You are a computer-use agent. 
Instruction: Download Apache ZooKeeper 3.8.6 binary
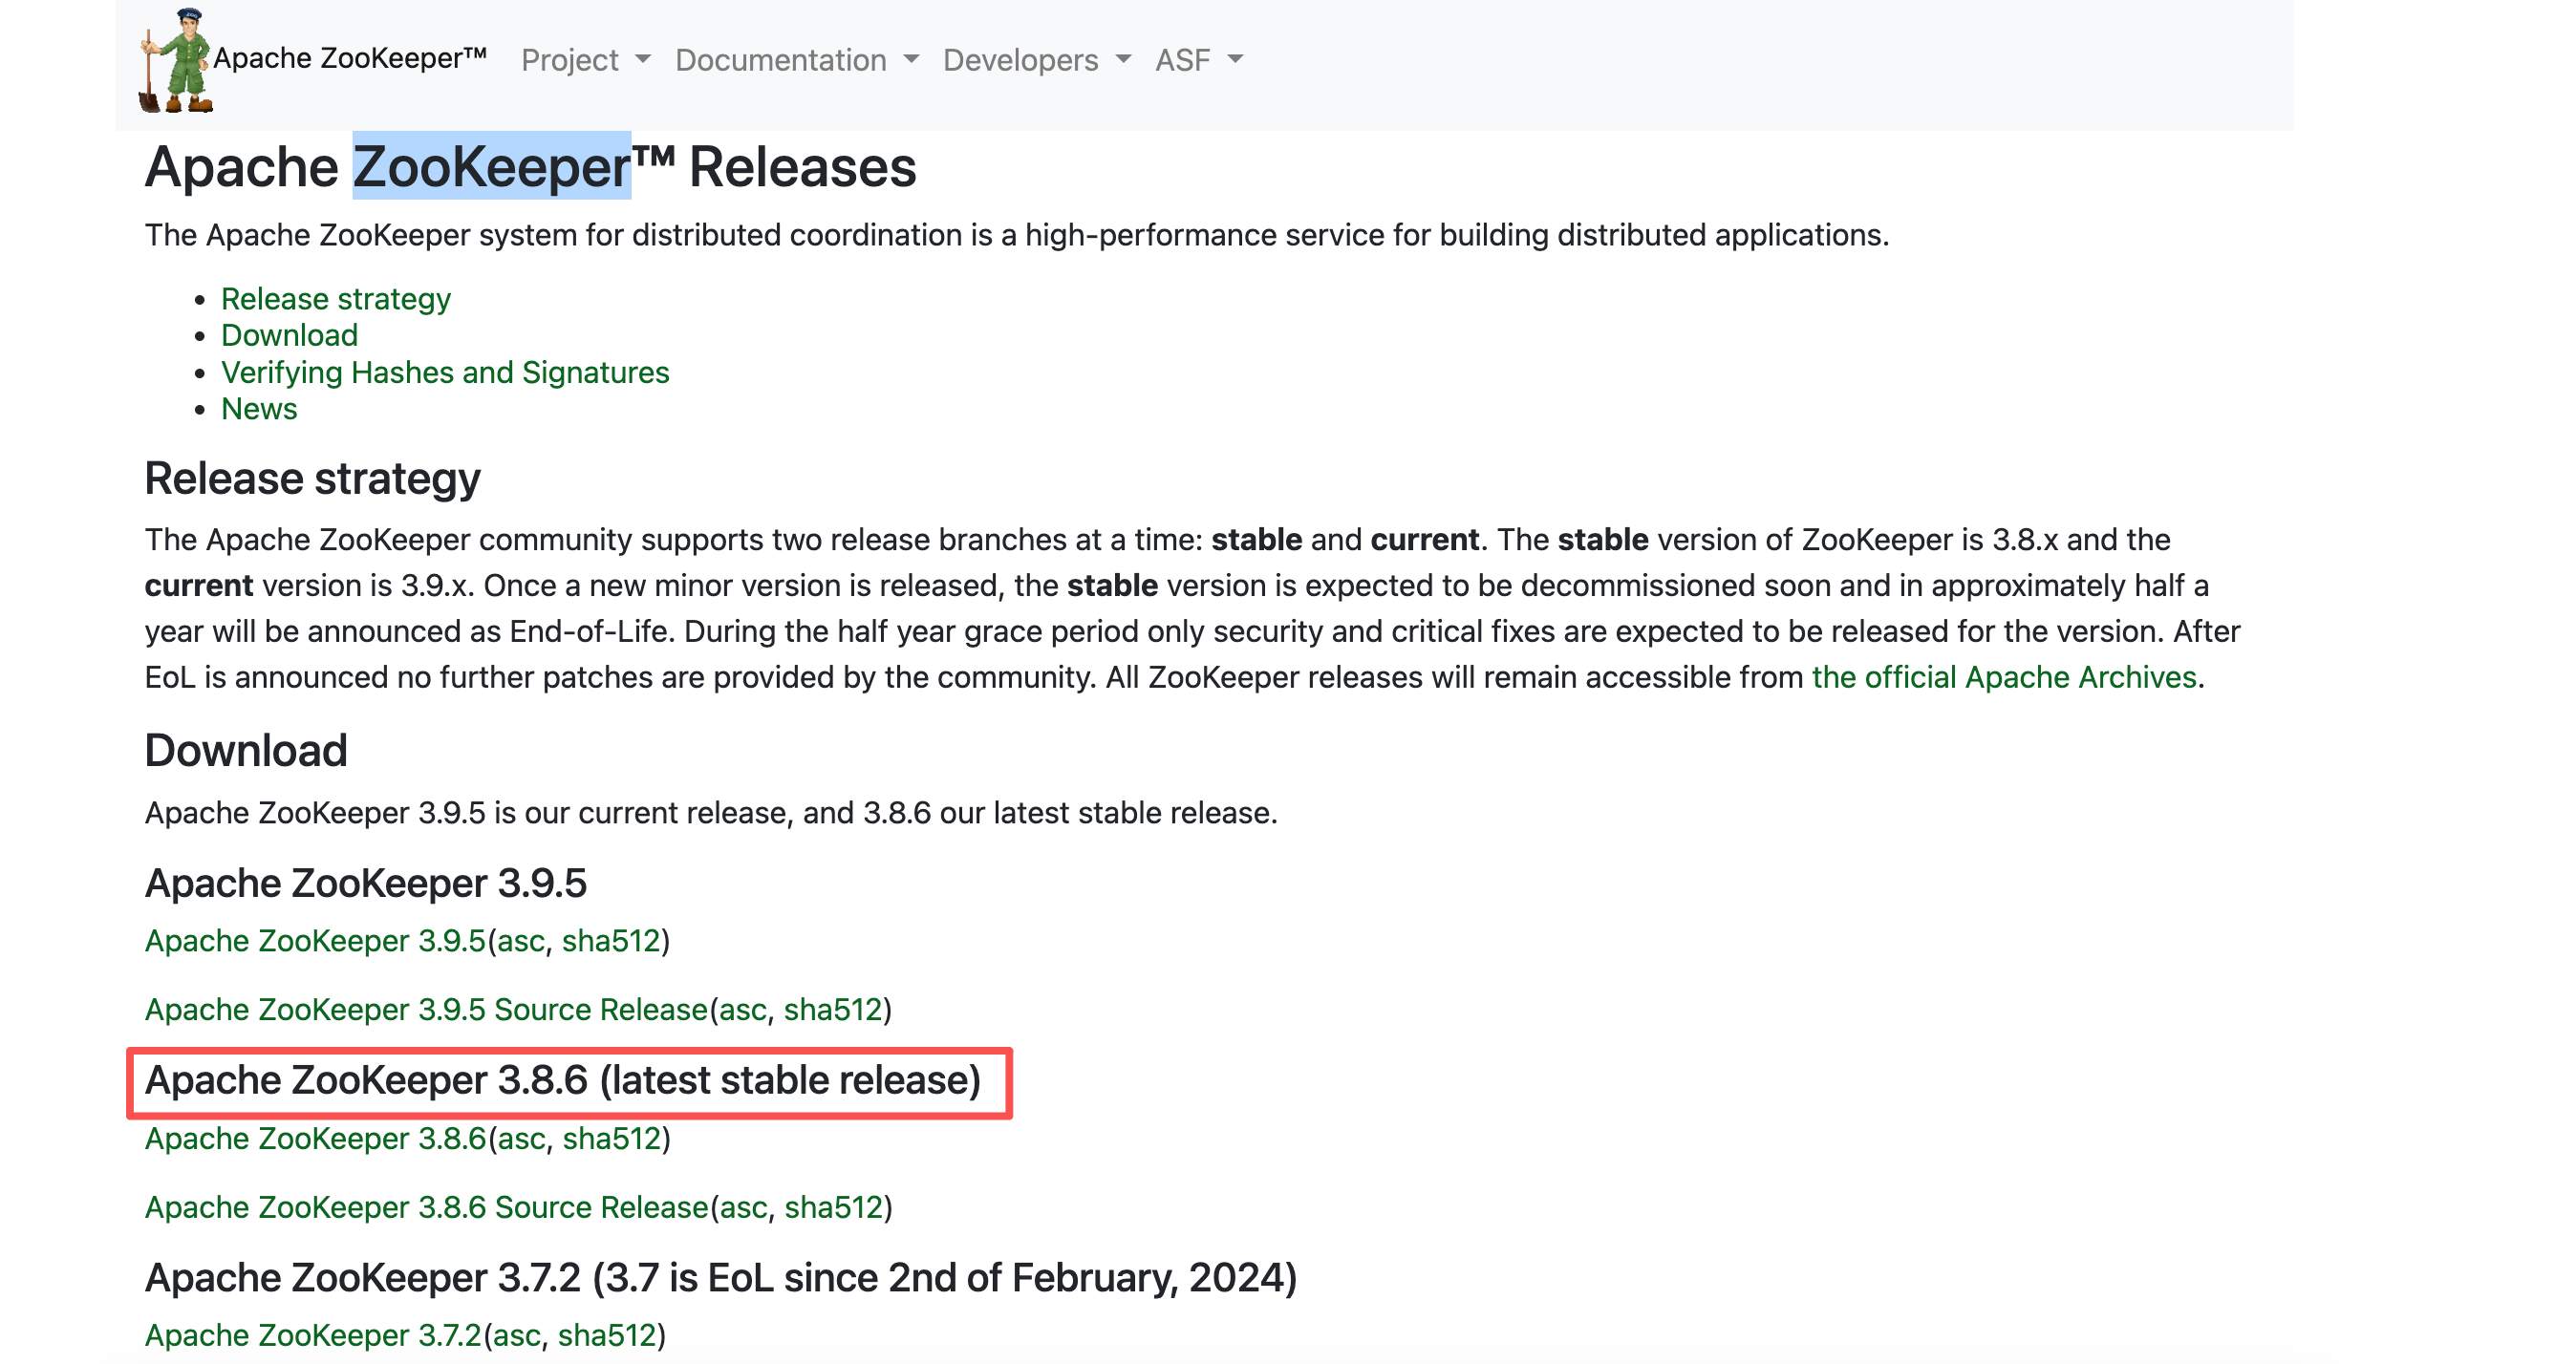point(315,1139)
